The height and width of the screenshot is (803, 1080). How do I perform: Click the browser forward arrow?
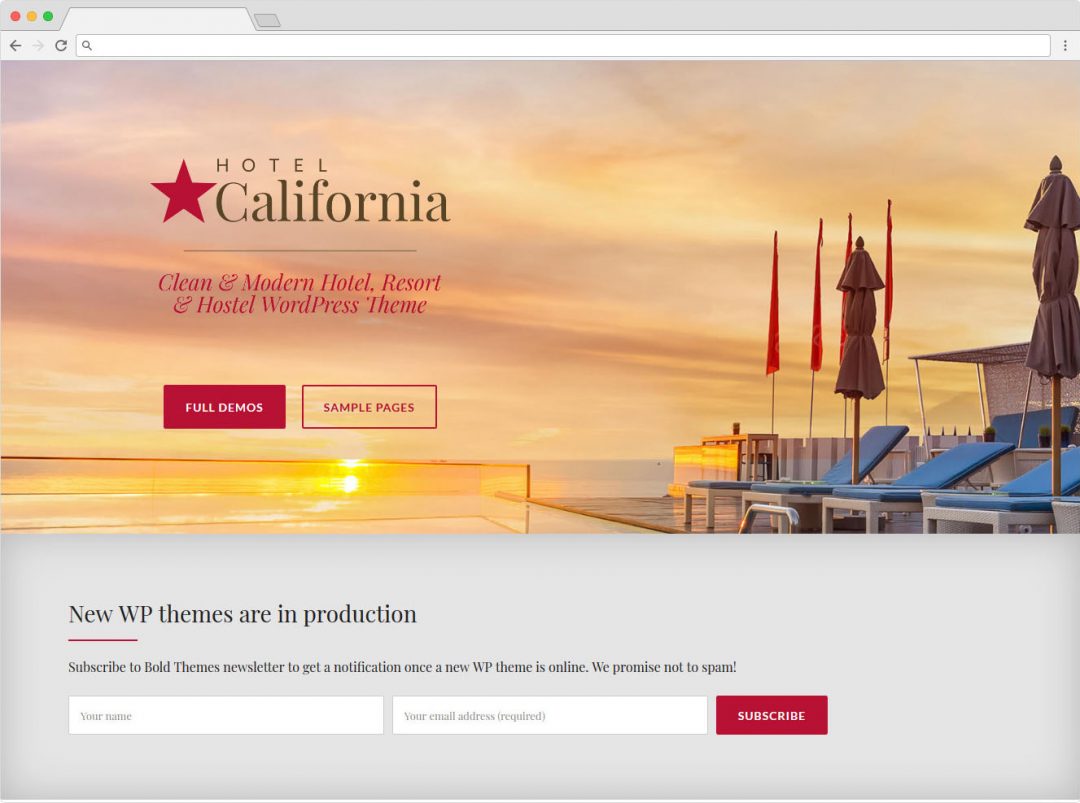38,45
